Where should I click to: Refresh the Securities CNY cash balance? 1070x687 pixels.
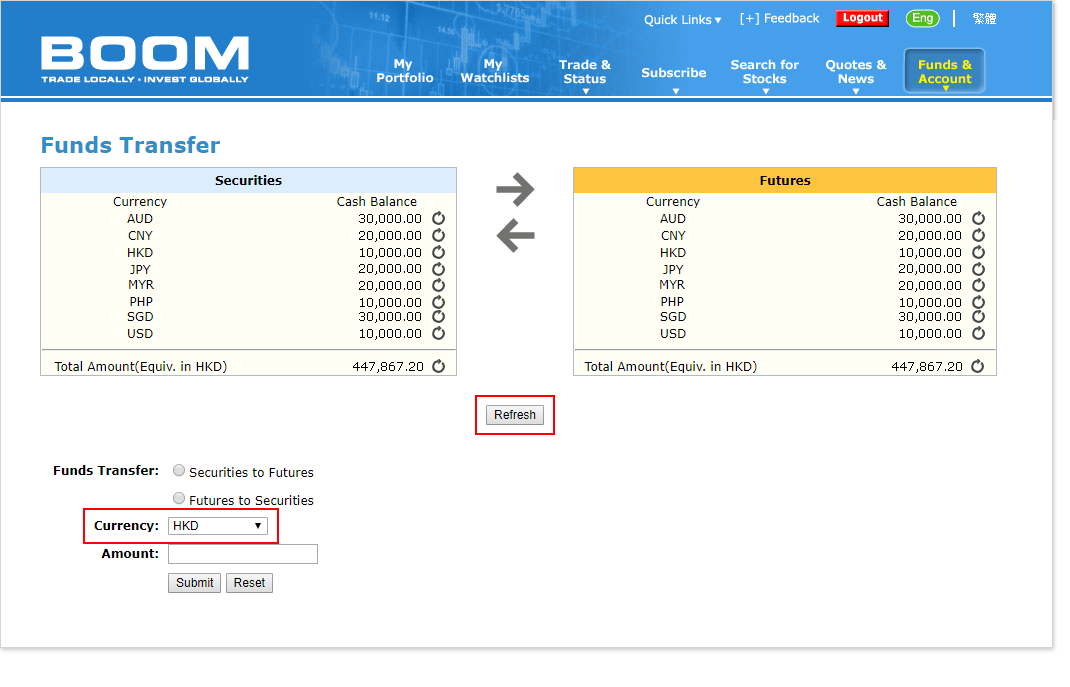[439, 235]
